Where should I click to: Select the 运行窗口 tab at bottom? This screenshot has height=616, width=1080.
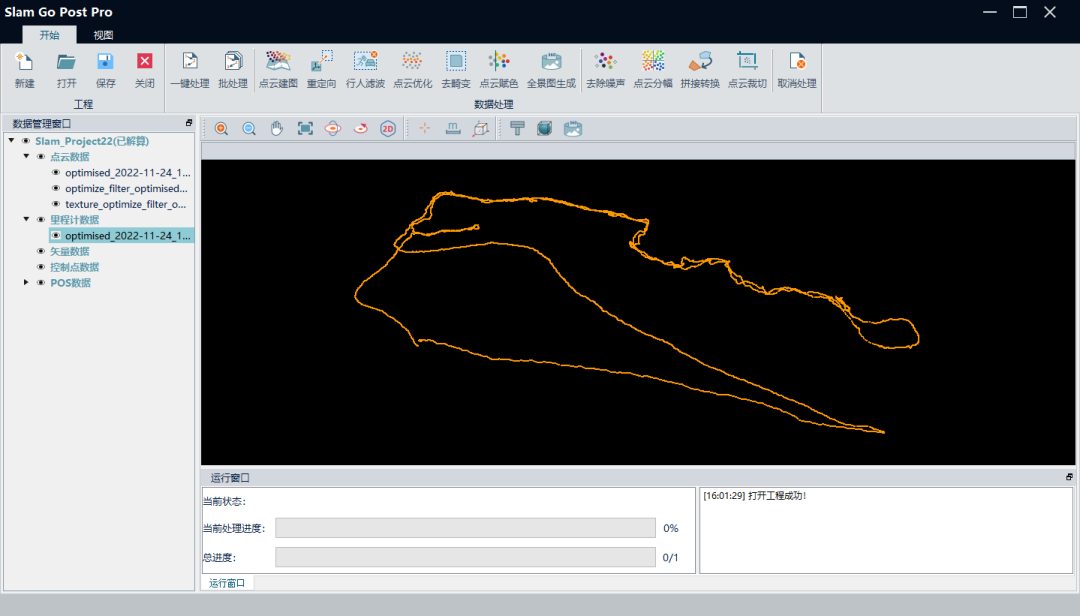[x=227, y=583]
